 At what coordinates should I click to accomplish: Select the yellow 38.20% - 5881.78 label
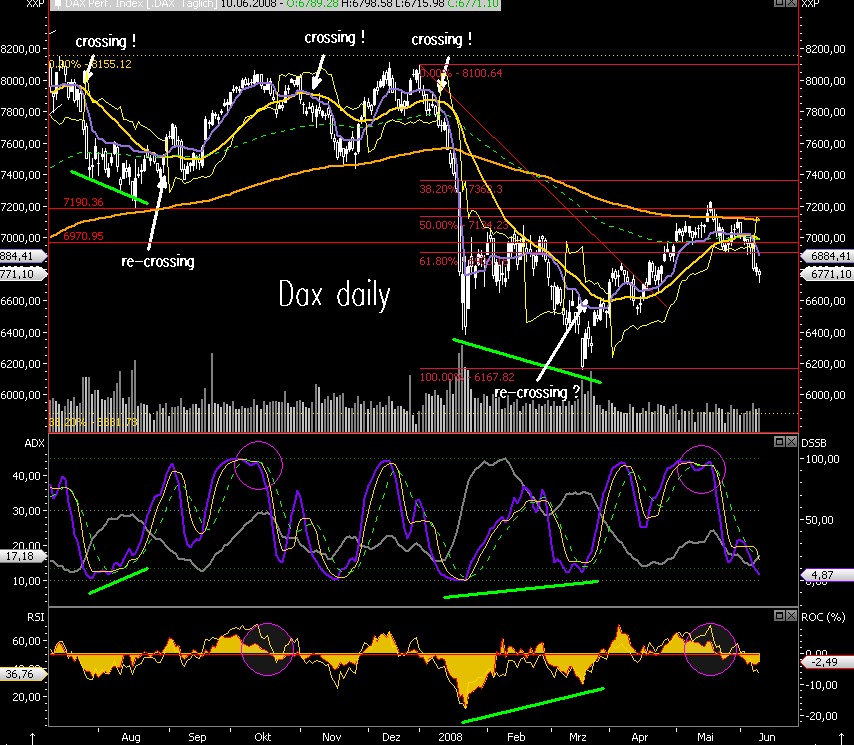93,422
